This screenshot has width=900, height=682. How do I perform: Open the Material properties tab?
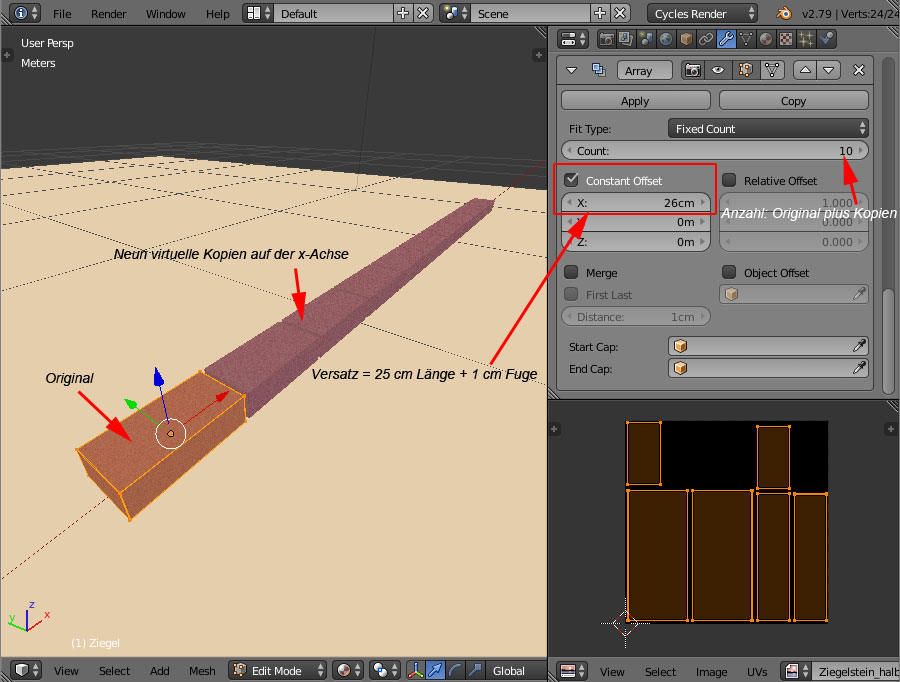766,40
